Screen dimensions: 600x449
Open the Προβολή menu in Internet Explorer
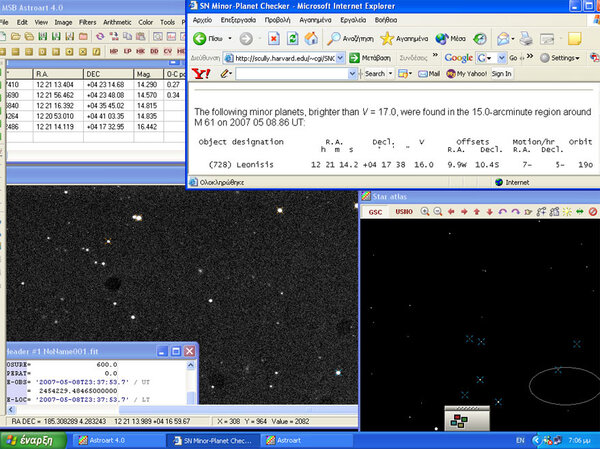coord(277,20)
